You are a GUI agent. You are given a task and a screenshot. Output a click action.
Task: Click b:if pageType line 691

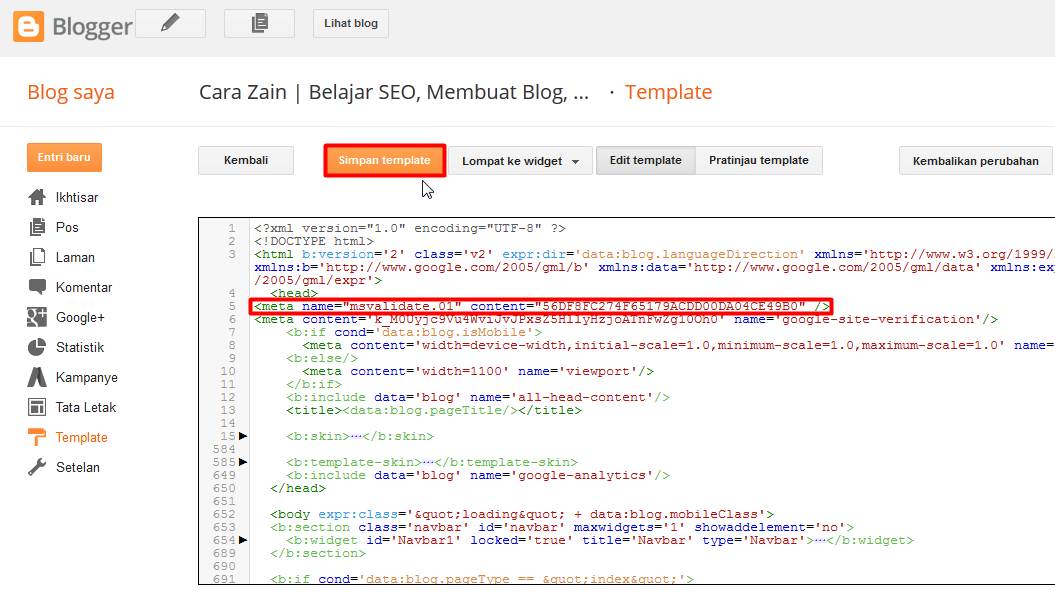(482, 579)
